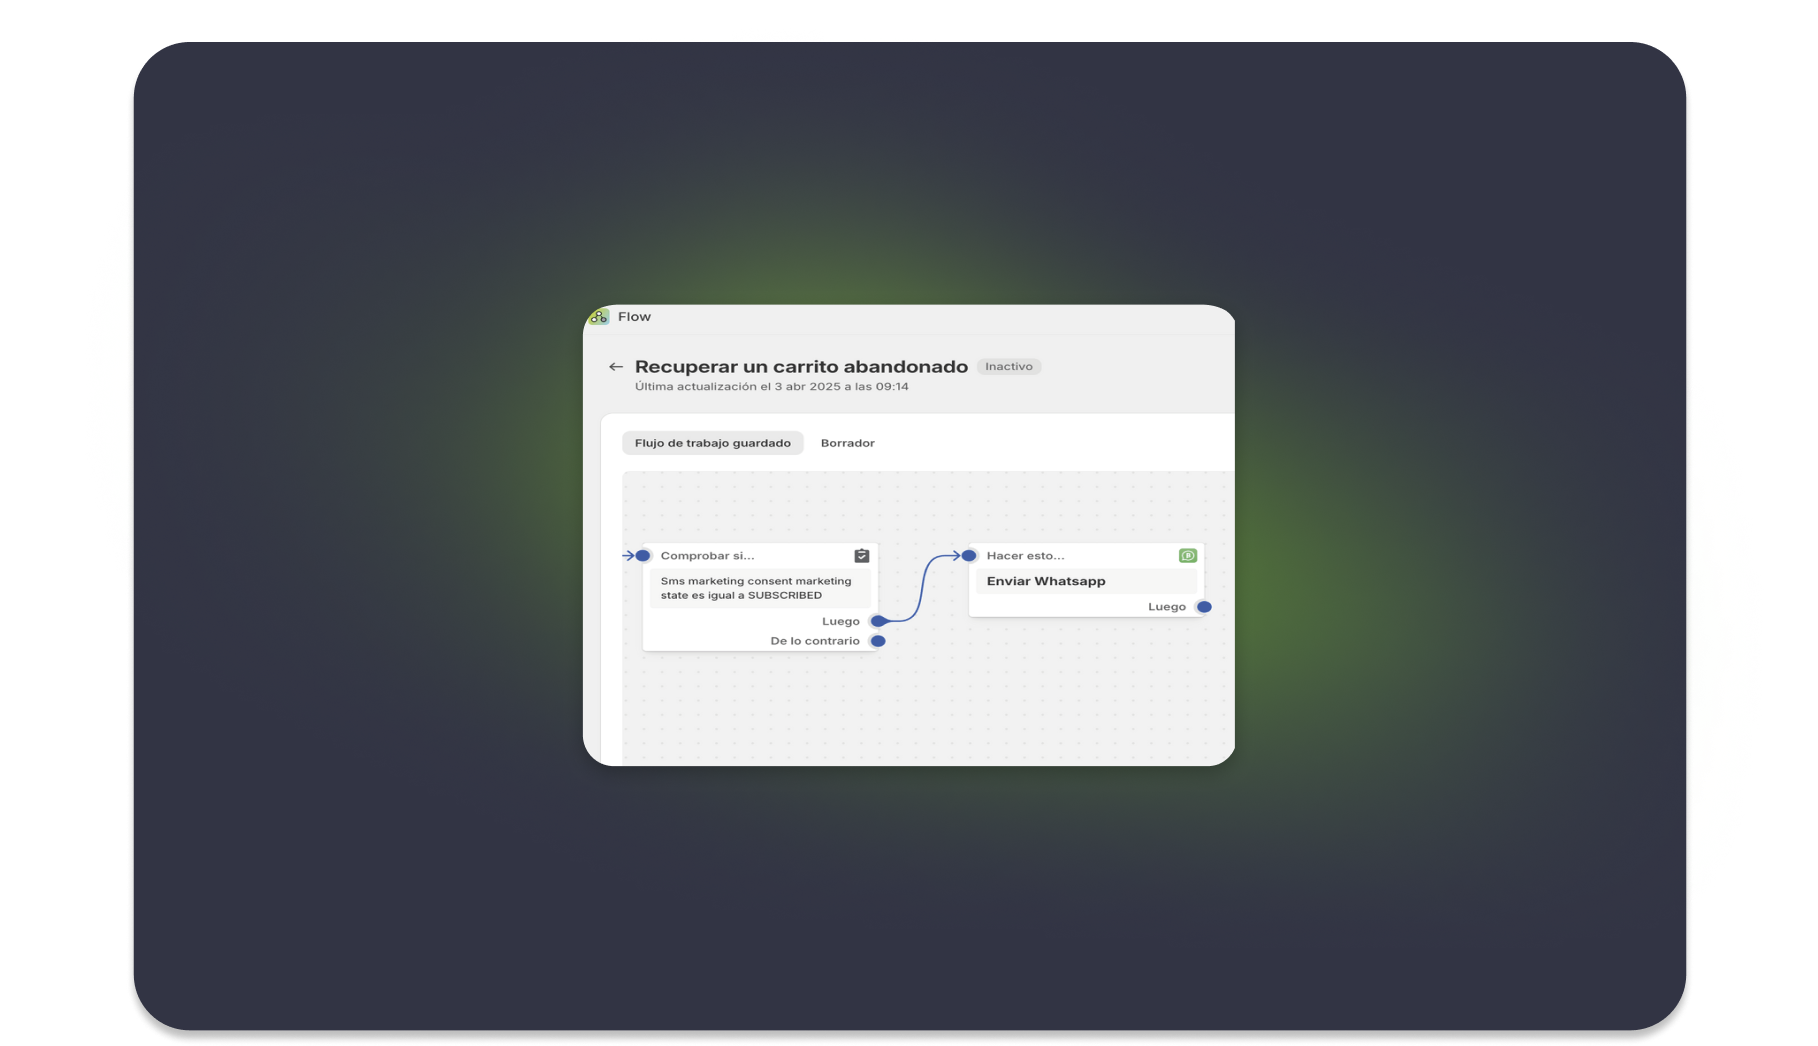Select the Flujo de trabajo guardado tab
Viewport: 1818px width, 1046px height.
[x=712, y=443]
